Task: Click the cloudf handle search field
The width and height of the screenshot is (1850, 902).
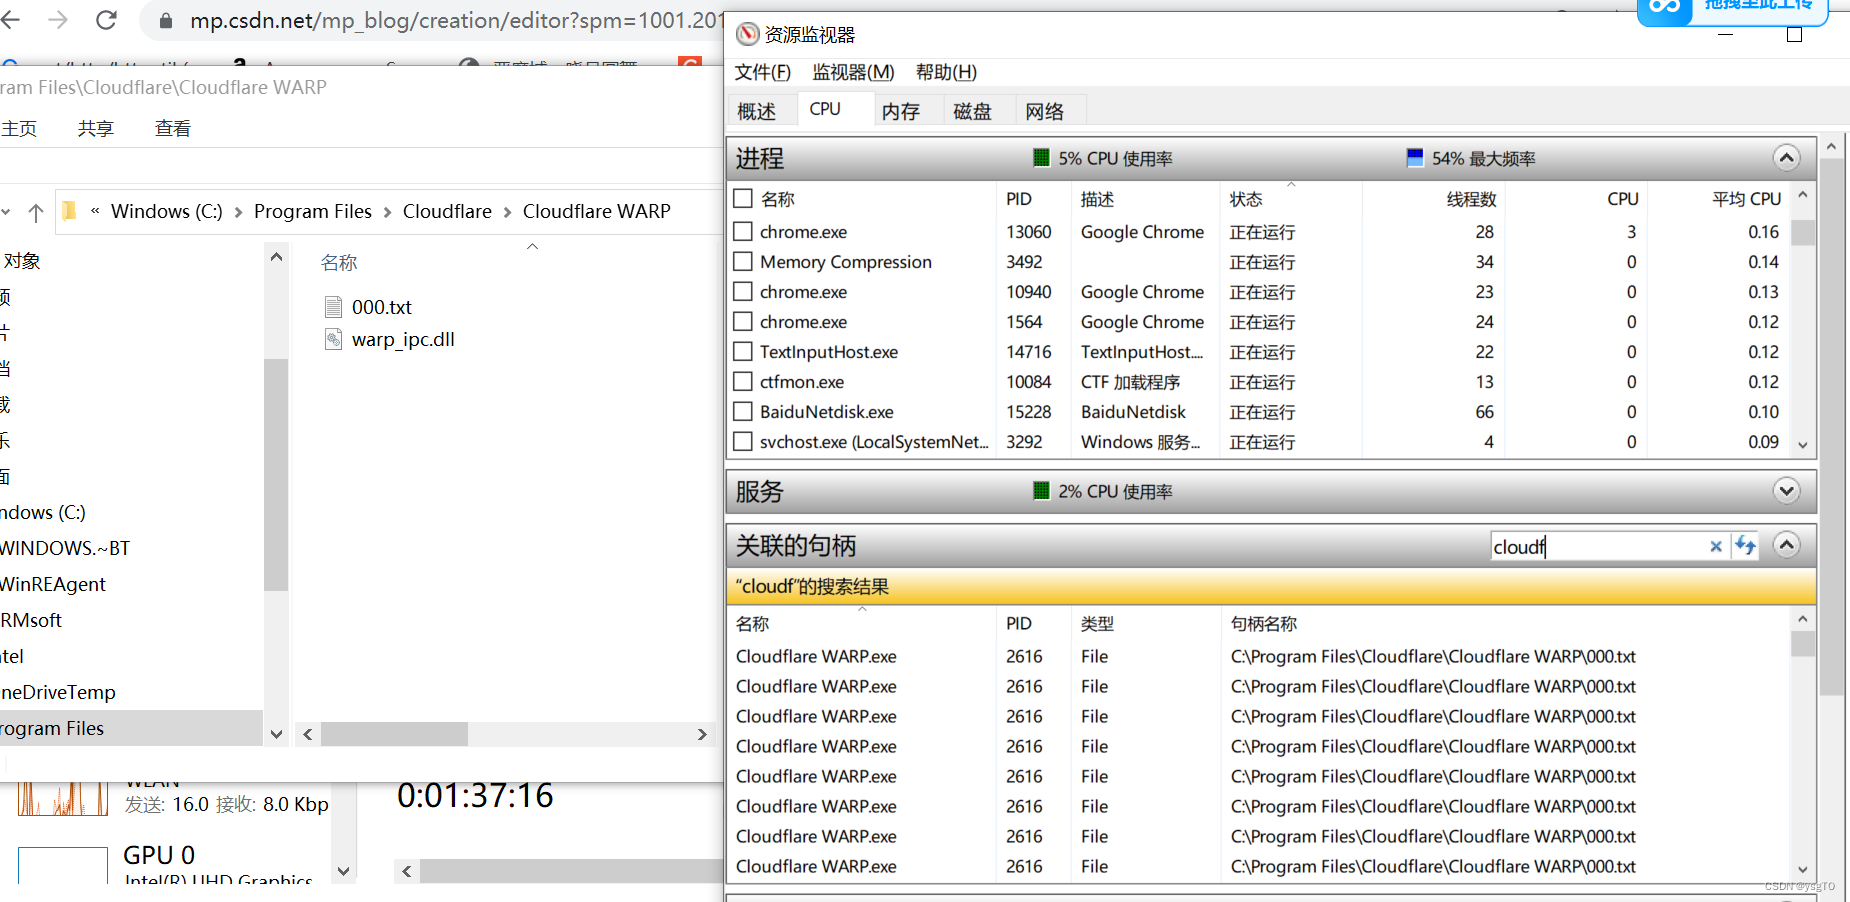Action: 1598,546
